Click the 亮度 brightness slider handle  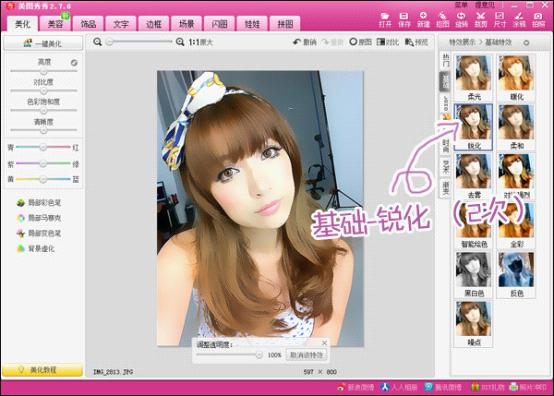(x=43, y=71)
